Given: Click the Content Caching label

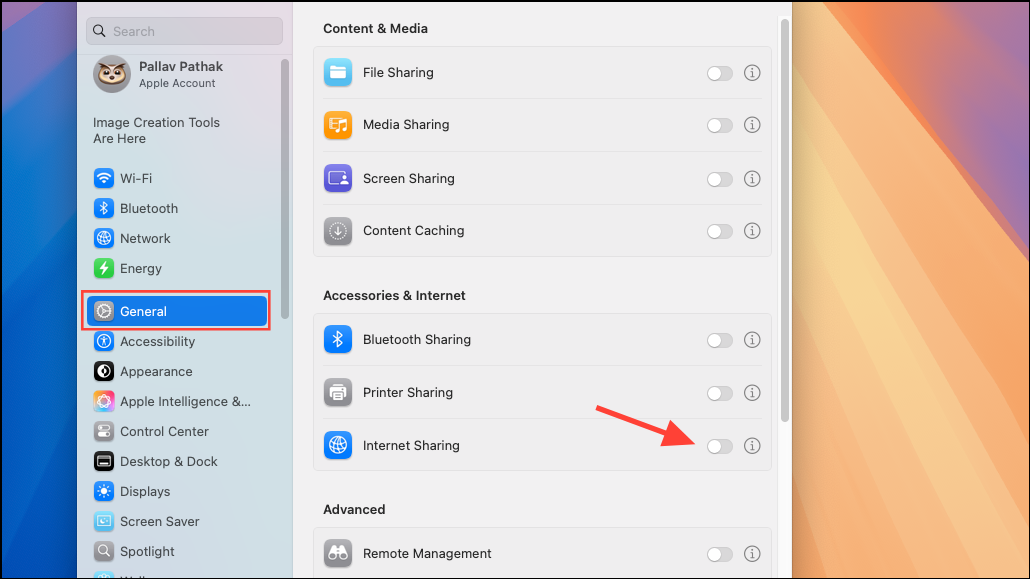Looking at the screenshot, I should click(x=413, y=231).
